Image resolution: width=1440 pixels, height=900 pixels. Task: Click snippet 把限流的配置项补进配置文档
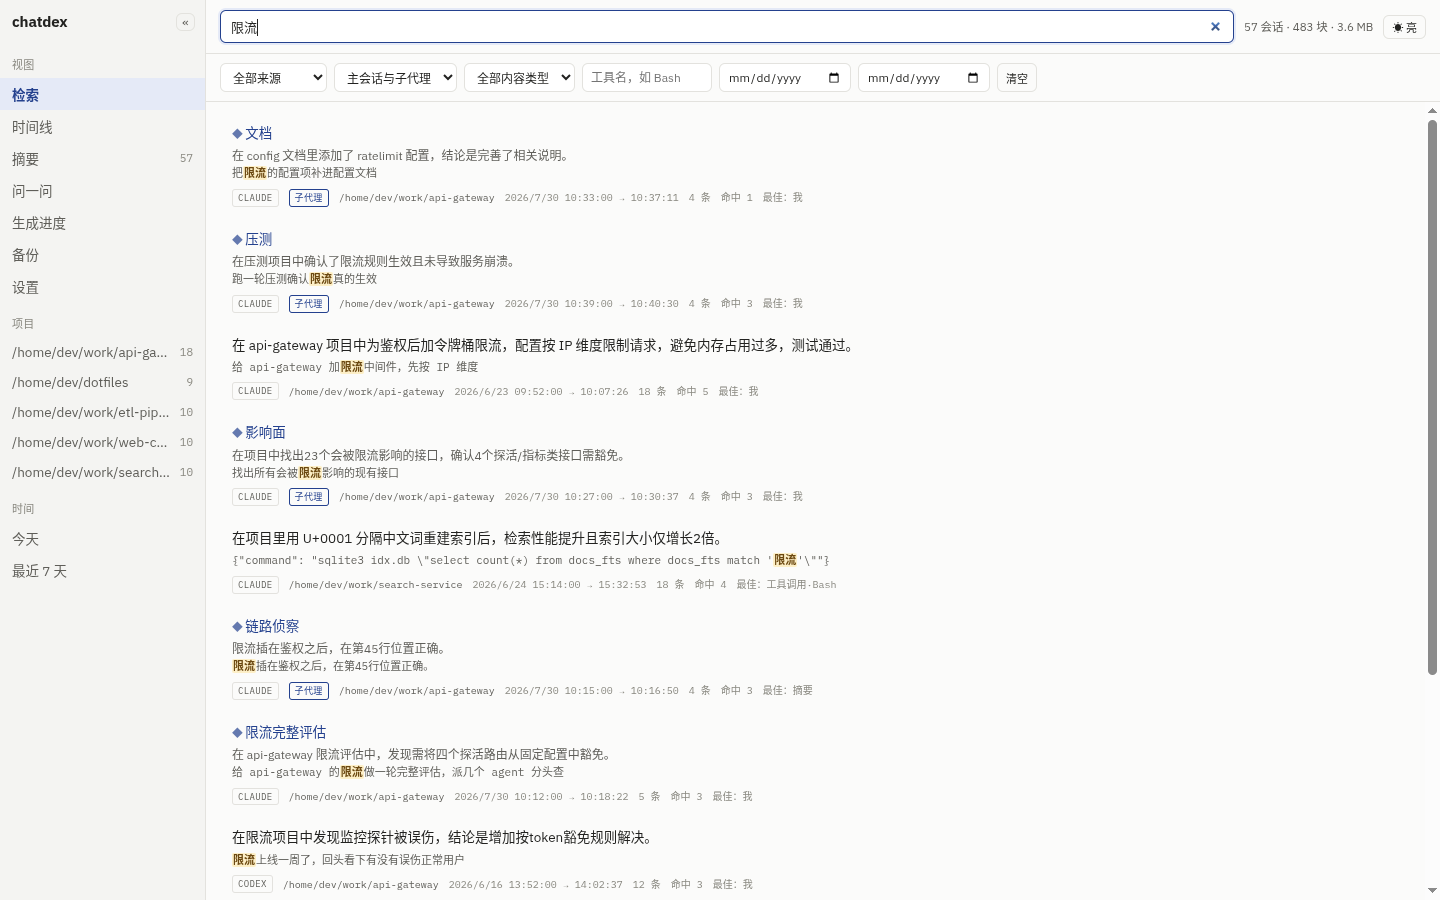pyautogui.click(x=304, y=172)
